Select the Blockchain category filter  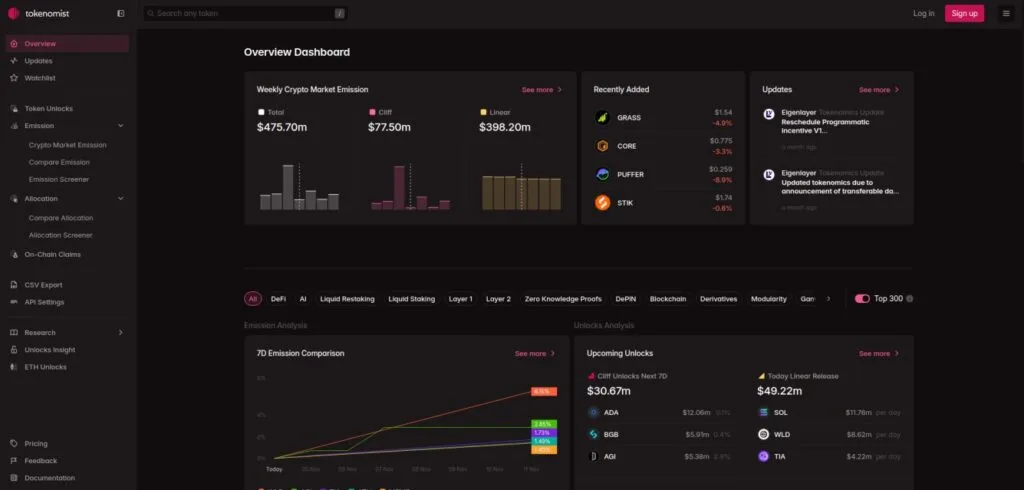pyautogui.click(x=668, y=299)
